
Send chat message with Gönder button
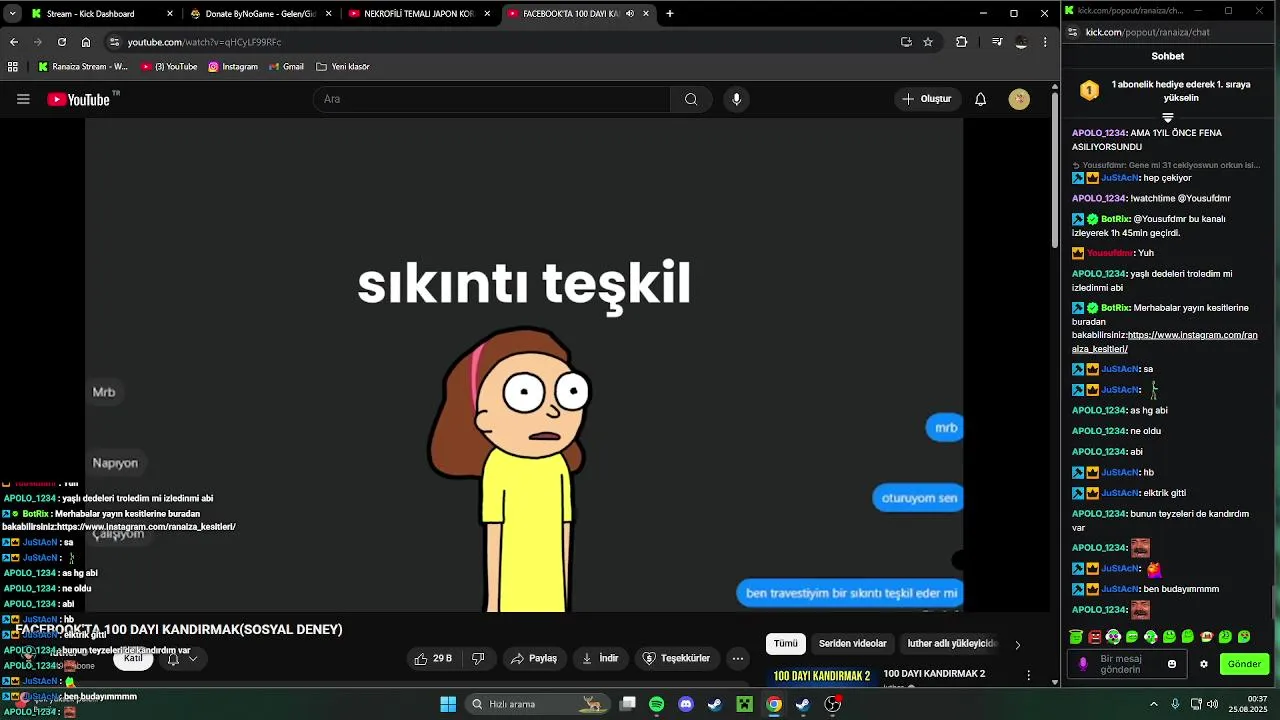point(1244,664)
